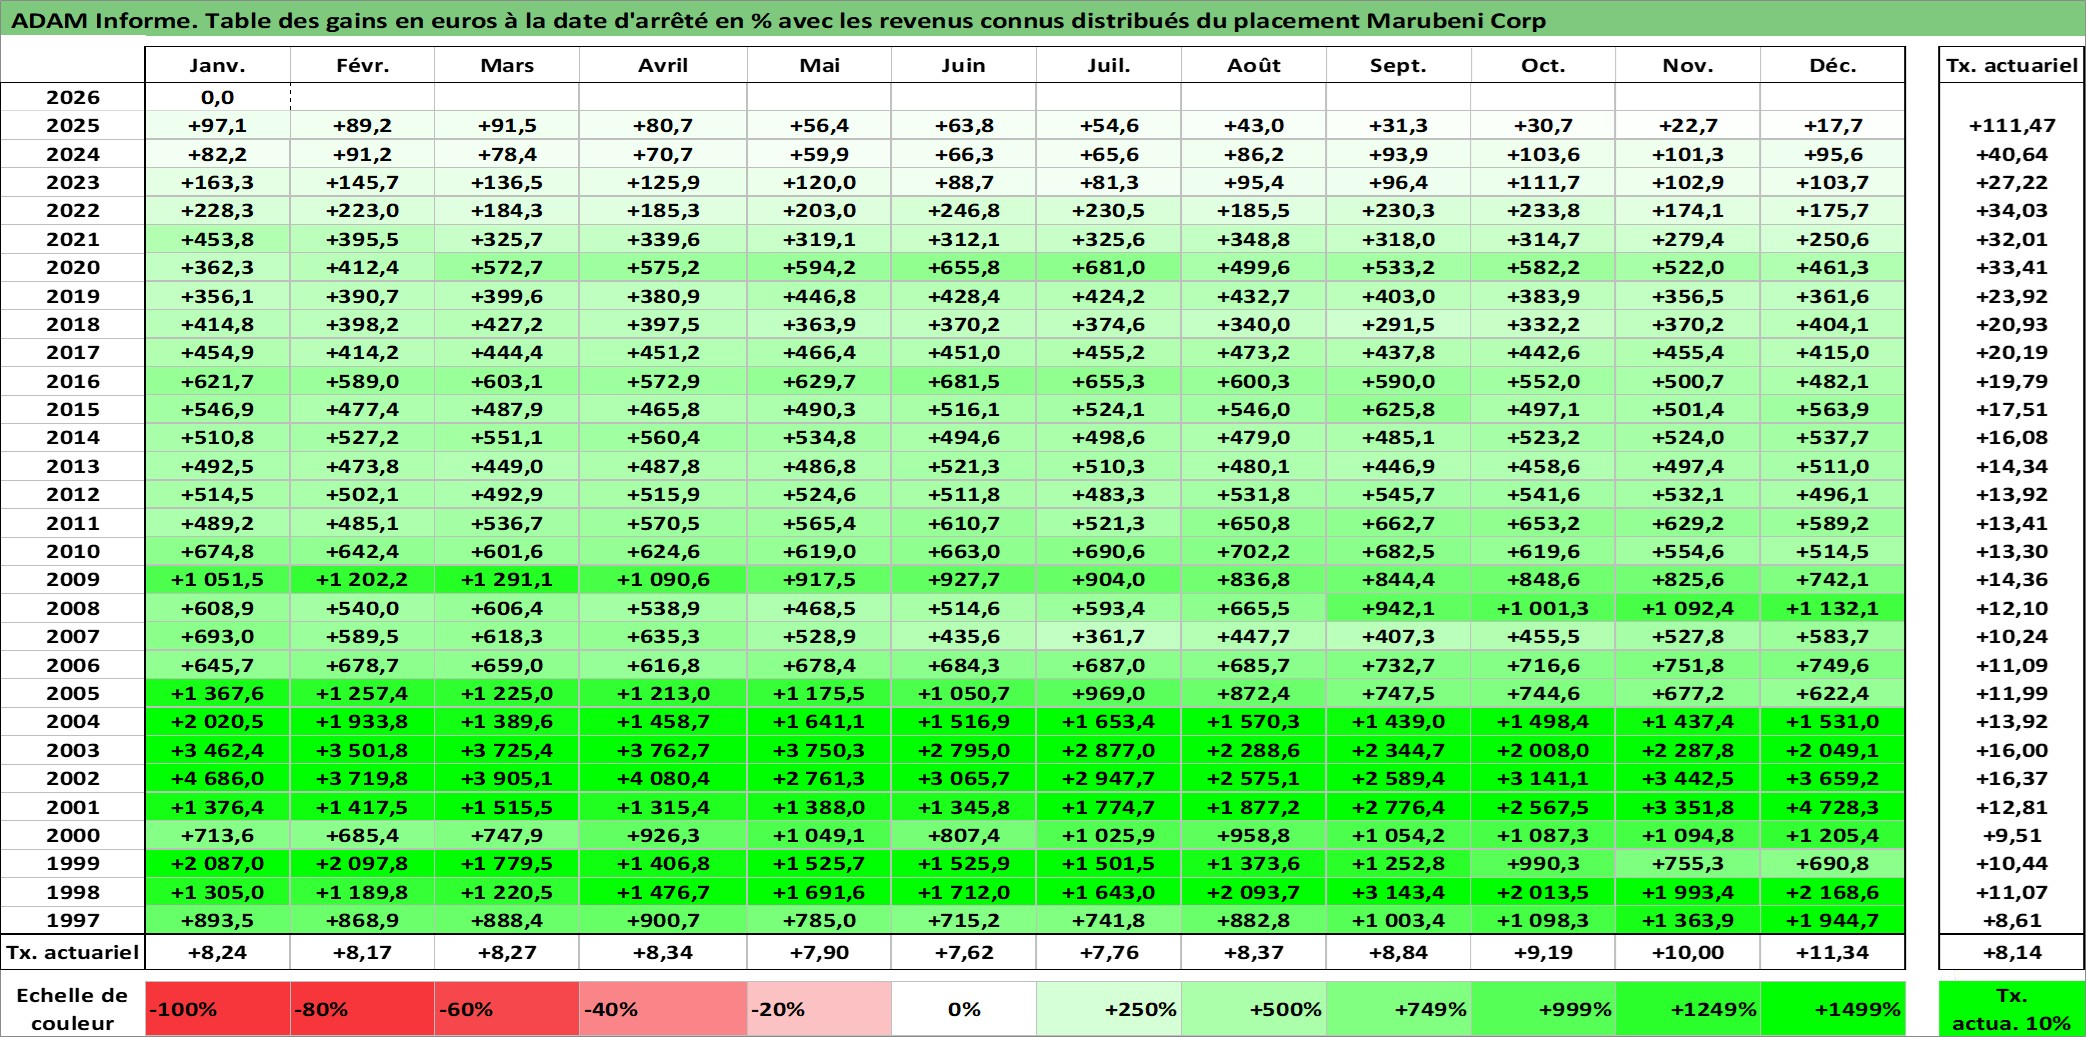Image resolution: width=2086 pixels, height=1037 pixels.
Task: Click the '+2 168,6' cell in 1998
Action: coord(1832,892)
